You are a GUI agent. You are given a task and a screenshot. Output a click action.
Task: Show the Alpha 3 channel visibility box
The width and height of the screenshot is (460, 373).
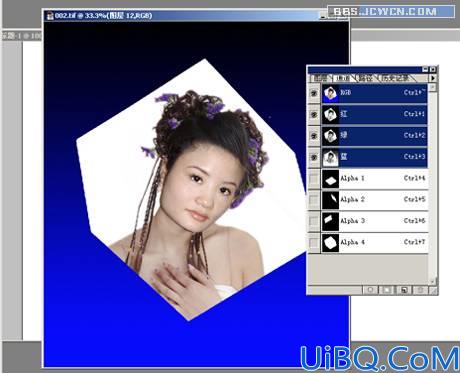tap(314, 221)
